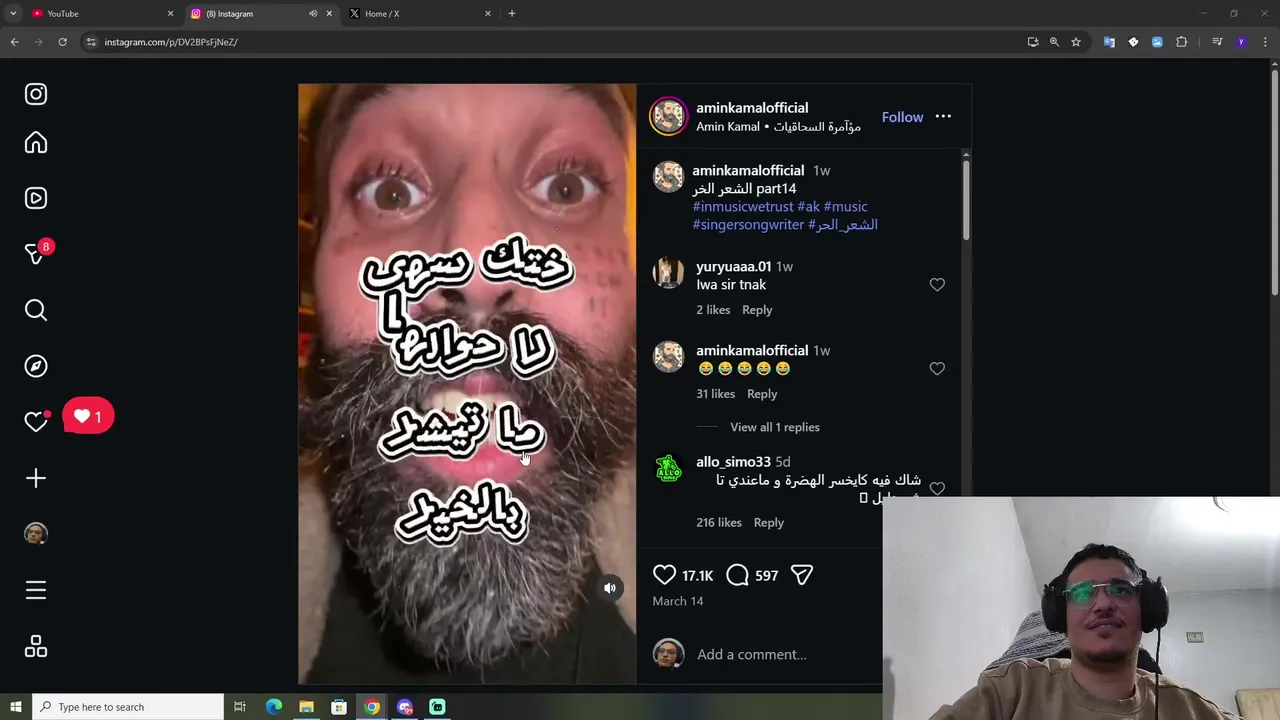The width and height of the screenshot is (1280, 720).
Task: Click the address bar URL
Action: (x=170, y=42)
